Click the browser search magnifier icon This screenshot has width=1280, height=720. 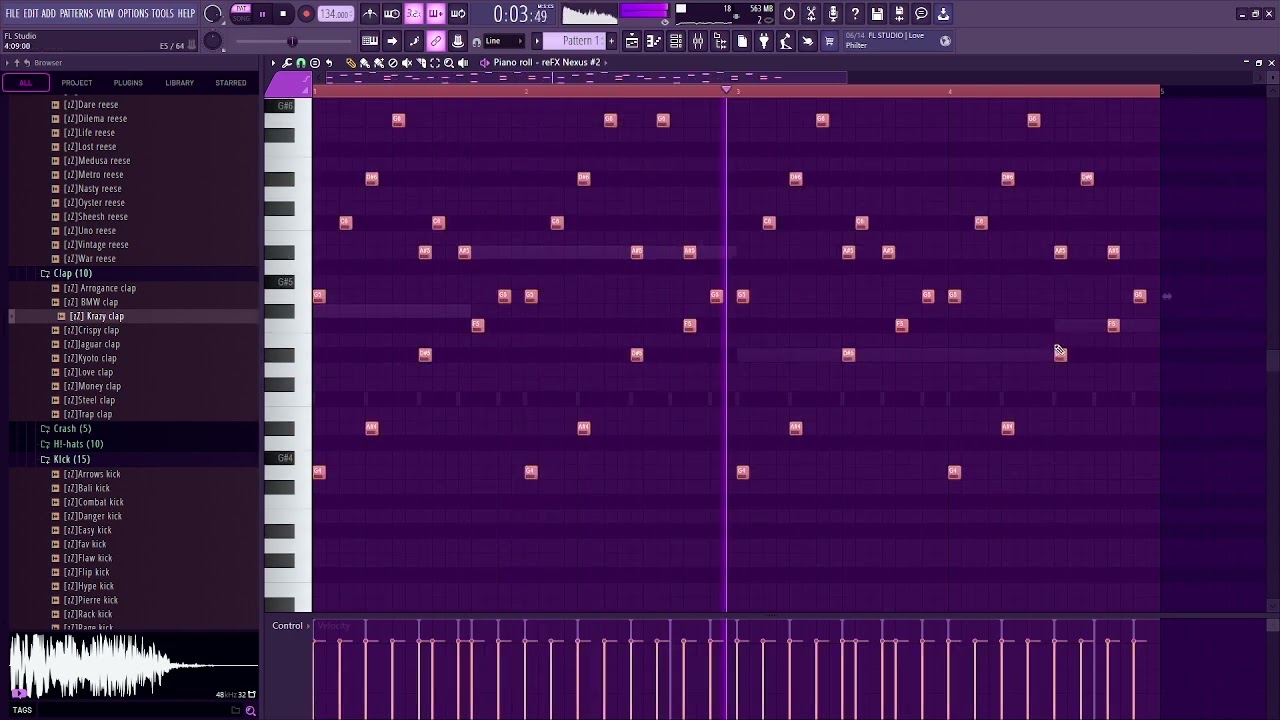pyautogui.click(x=250, y=711)
